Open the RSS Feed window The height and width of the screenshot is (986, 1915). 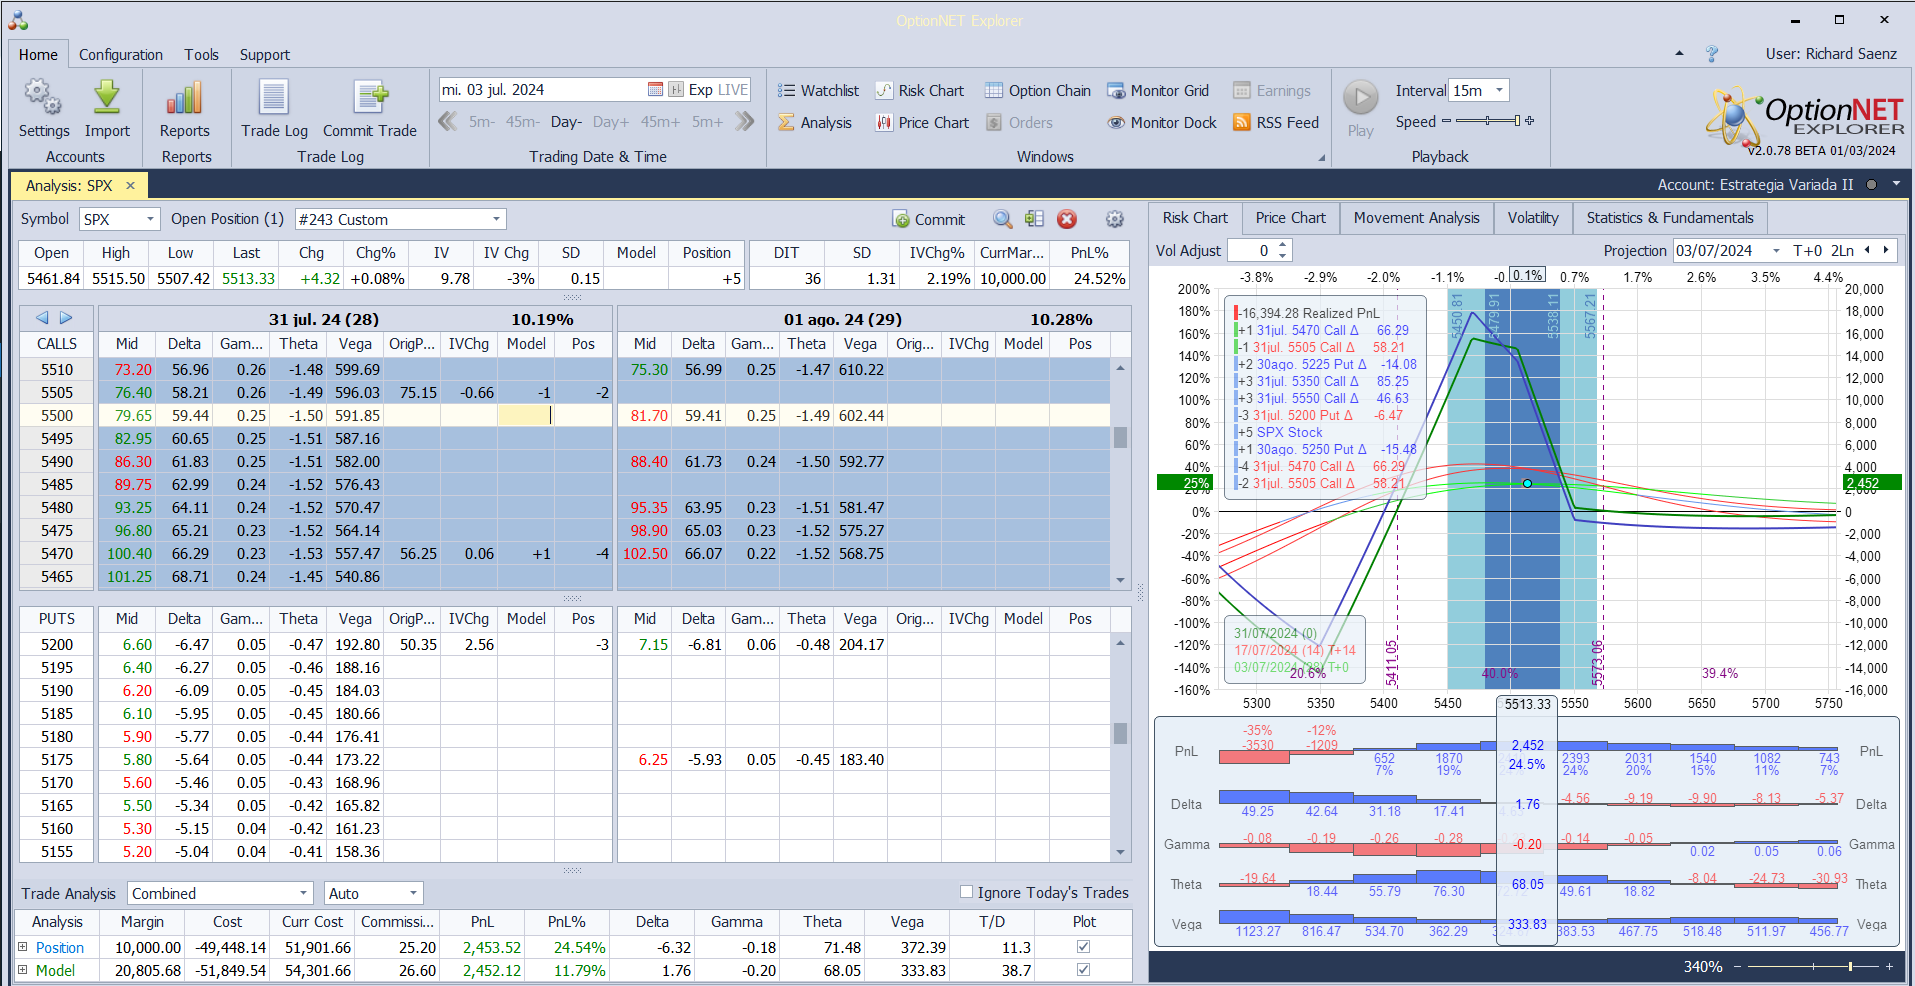click(x=1276, y=123)
